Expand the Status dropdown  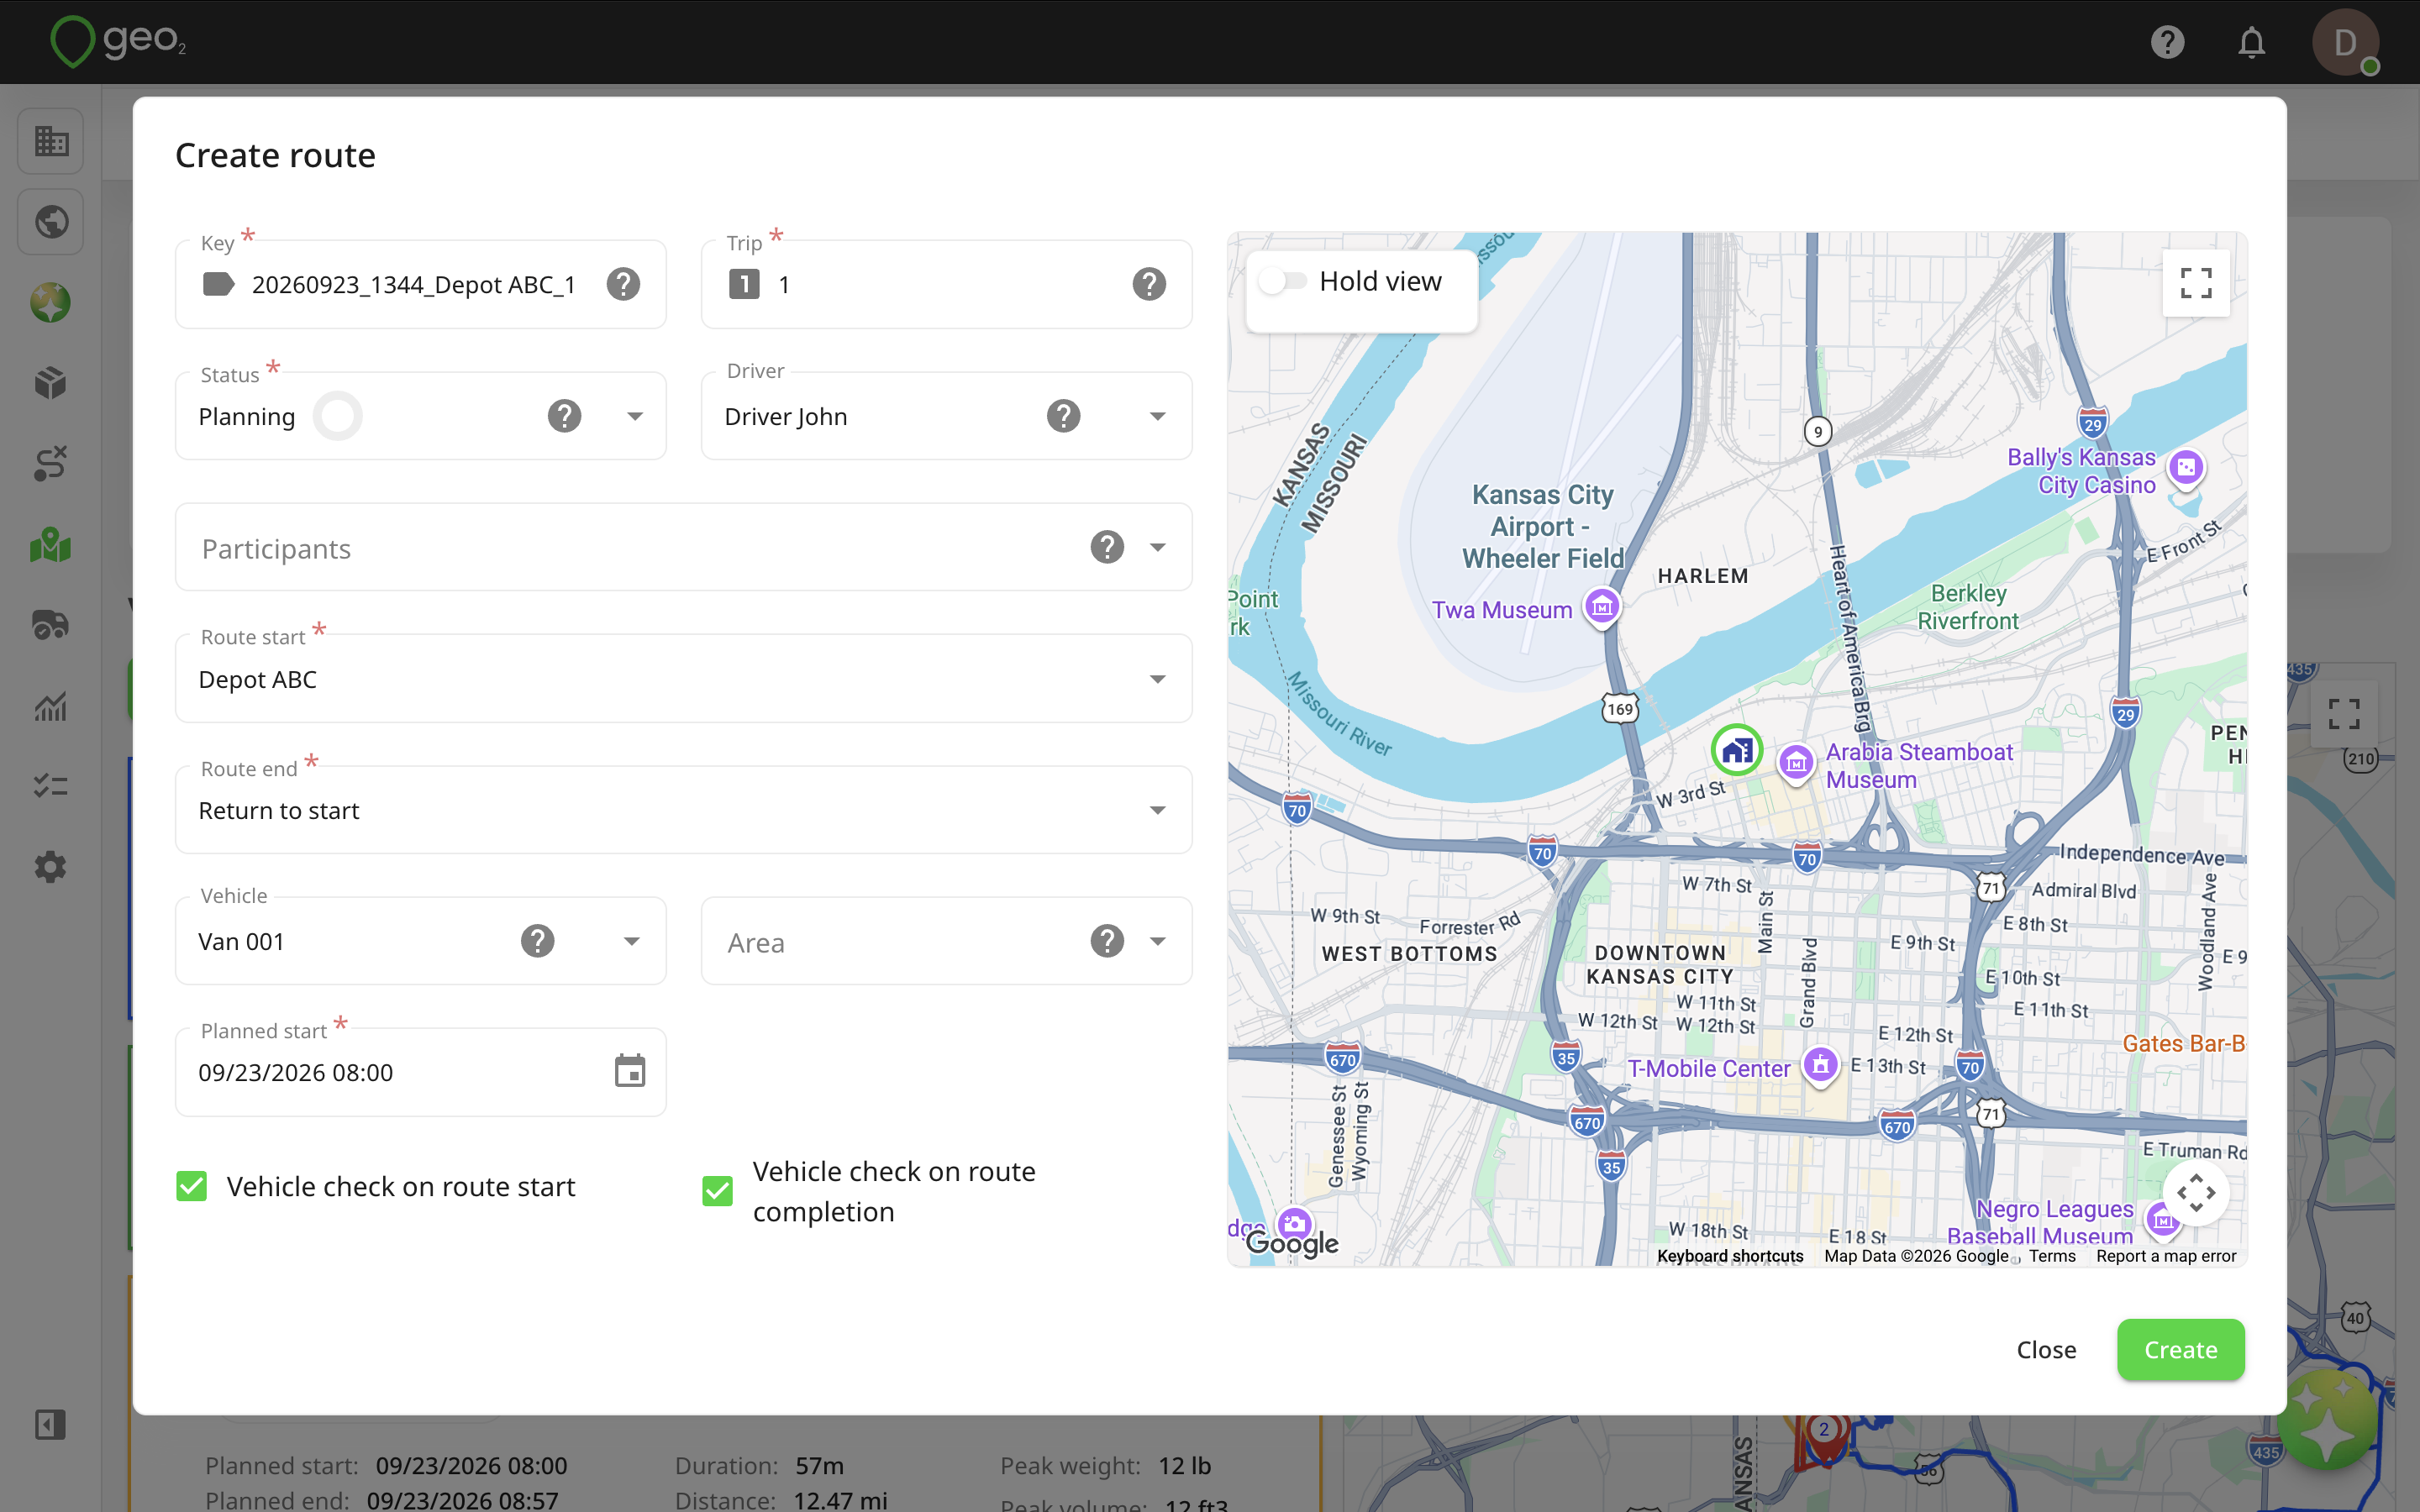(x=634, y=416)
